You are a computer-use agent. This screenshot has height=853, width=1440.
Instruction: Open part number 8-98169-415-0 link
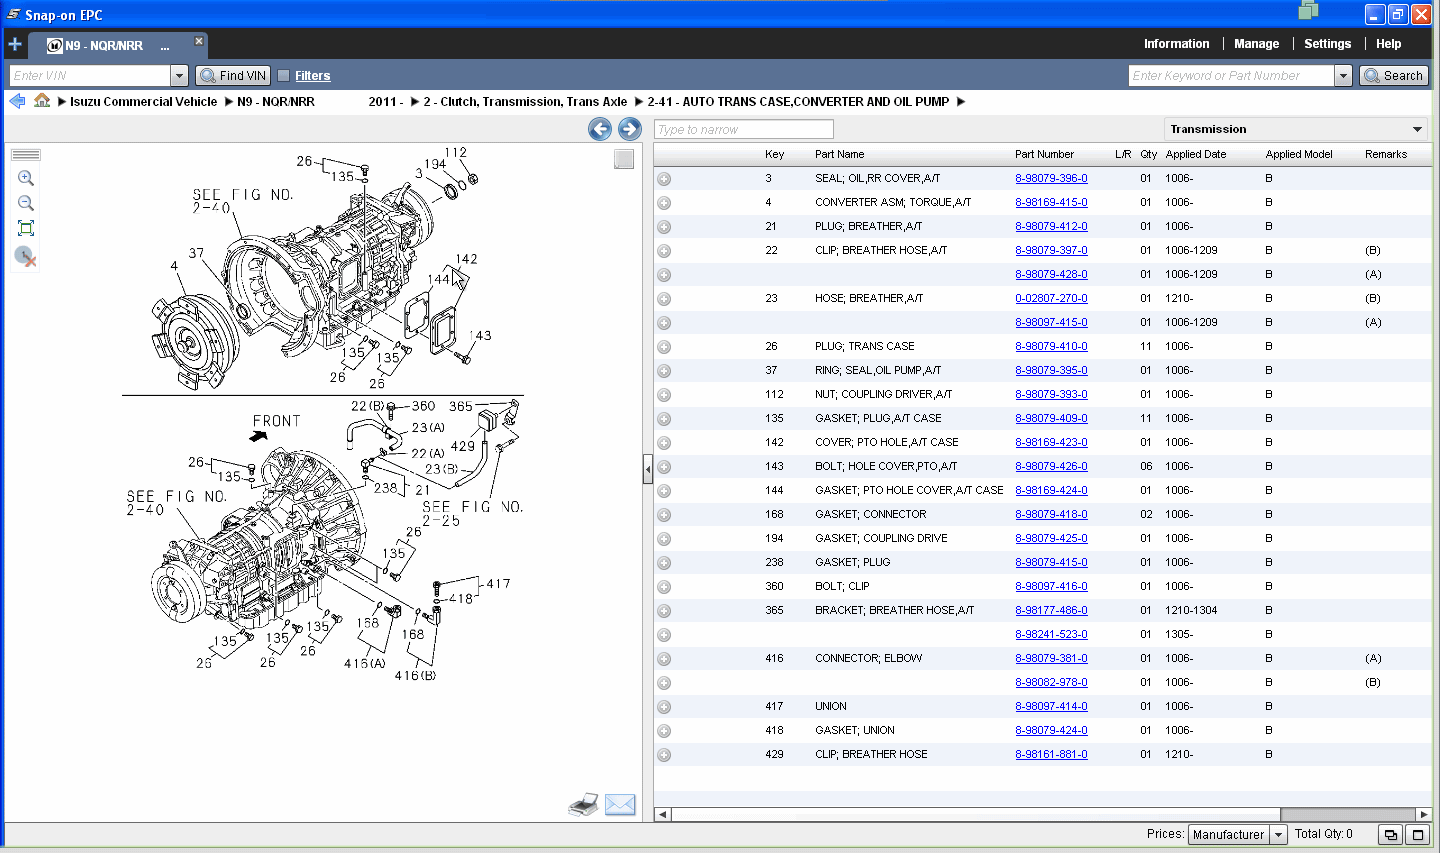point(1051,202)
